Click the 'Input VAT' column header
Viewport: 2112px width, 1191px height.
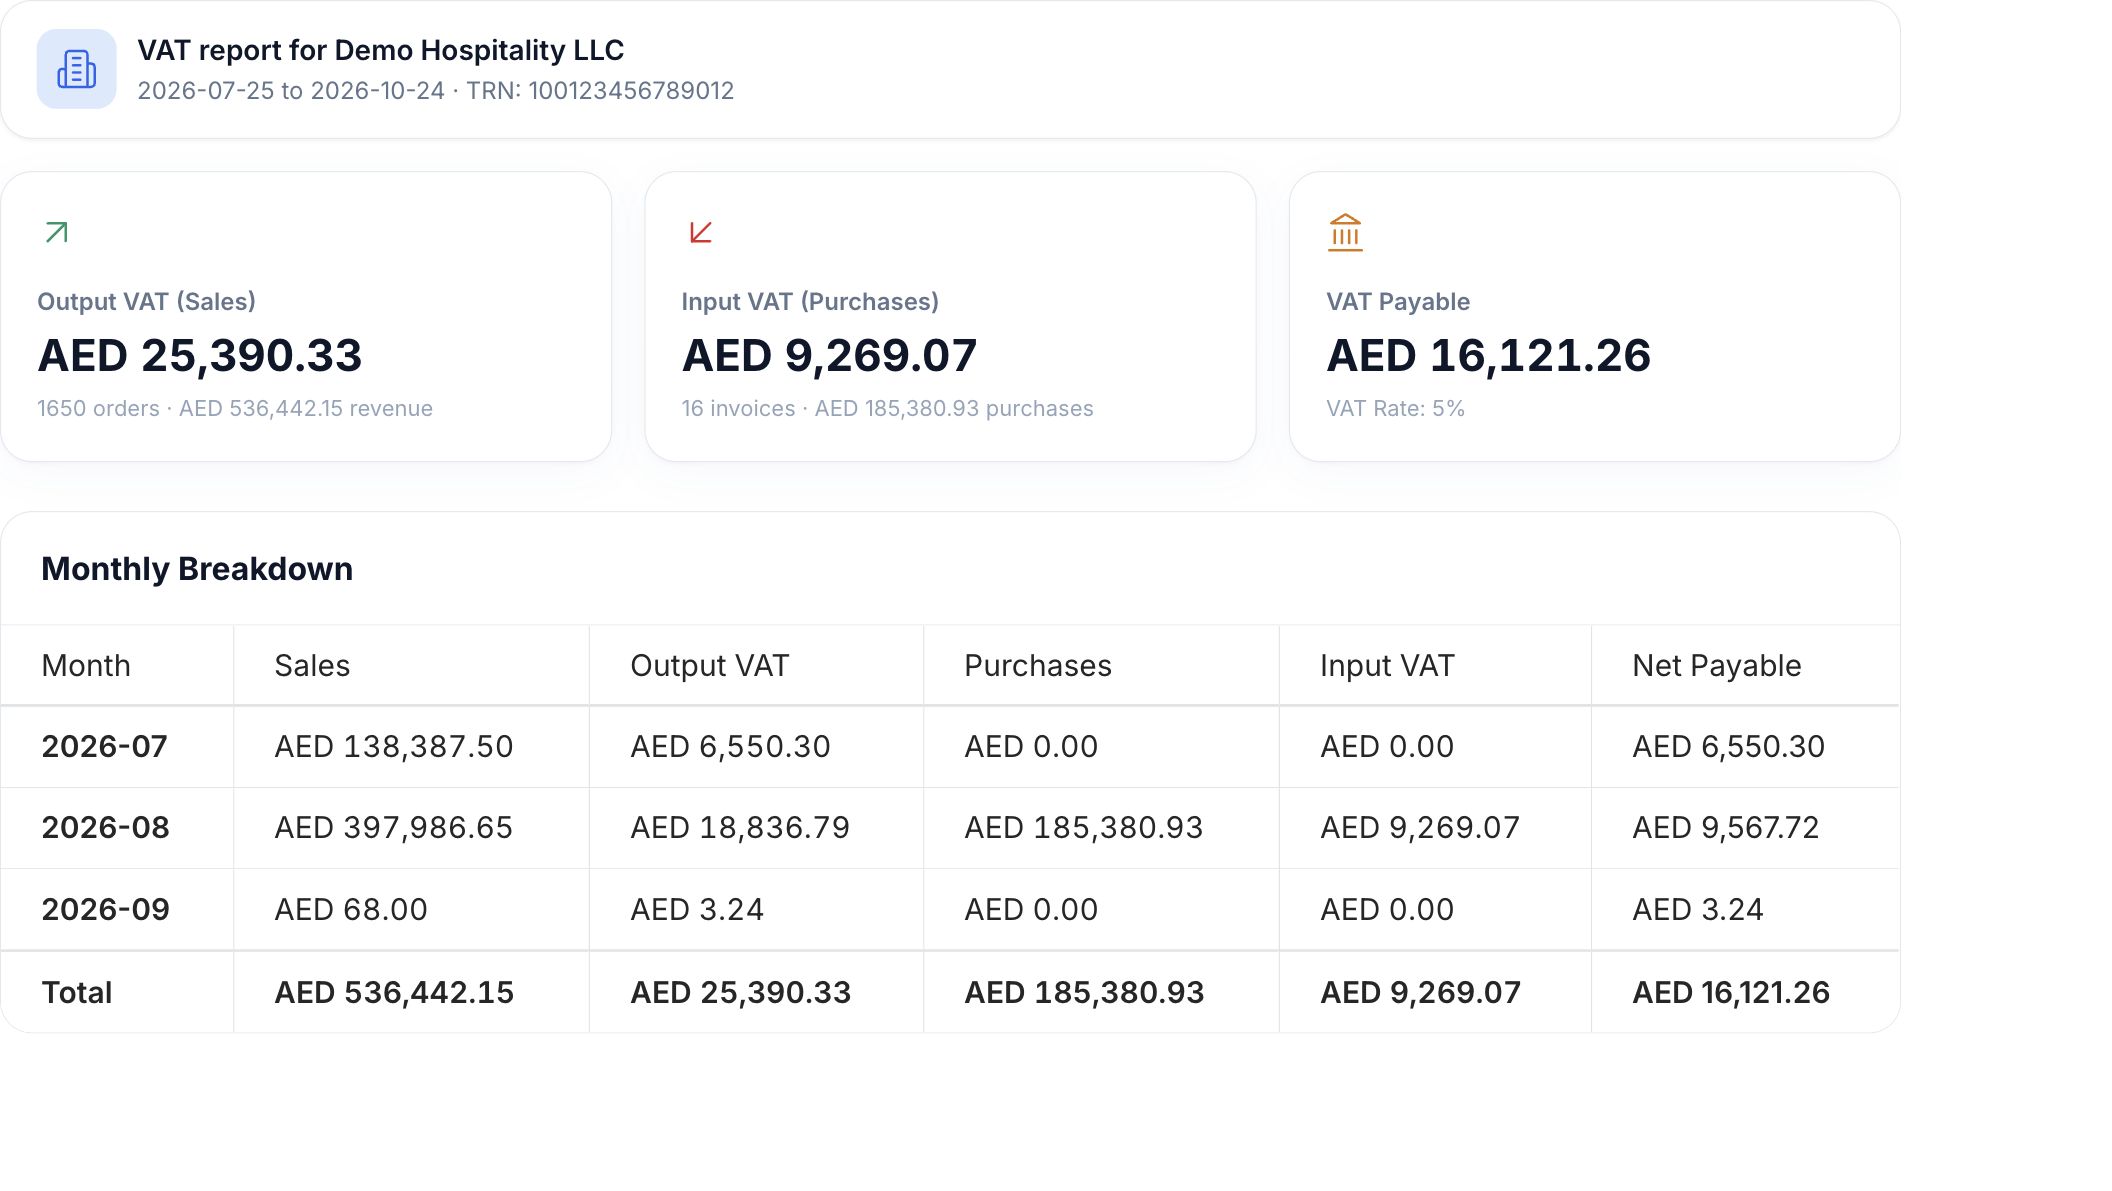[x=1387, y=666]
